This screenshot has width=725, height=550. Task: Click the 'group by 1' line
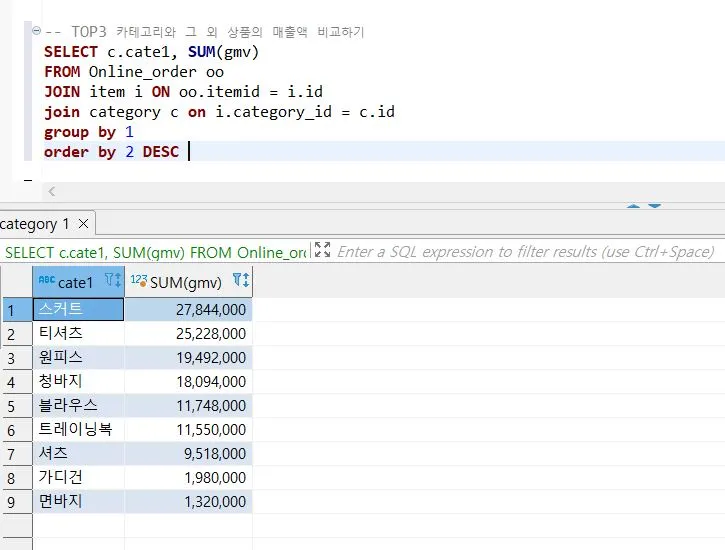89,132
